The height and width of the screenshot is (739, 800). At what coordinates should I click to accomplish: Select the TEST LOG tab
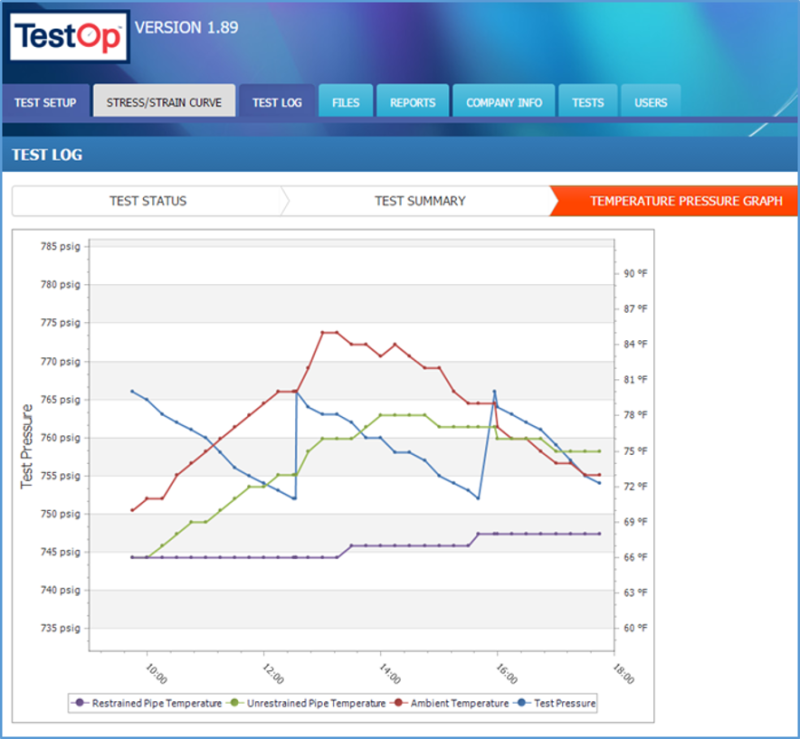coord(277,103)
